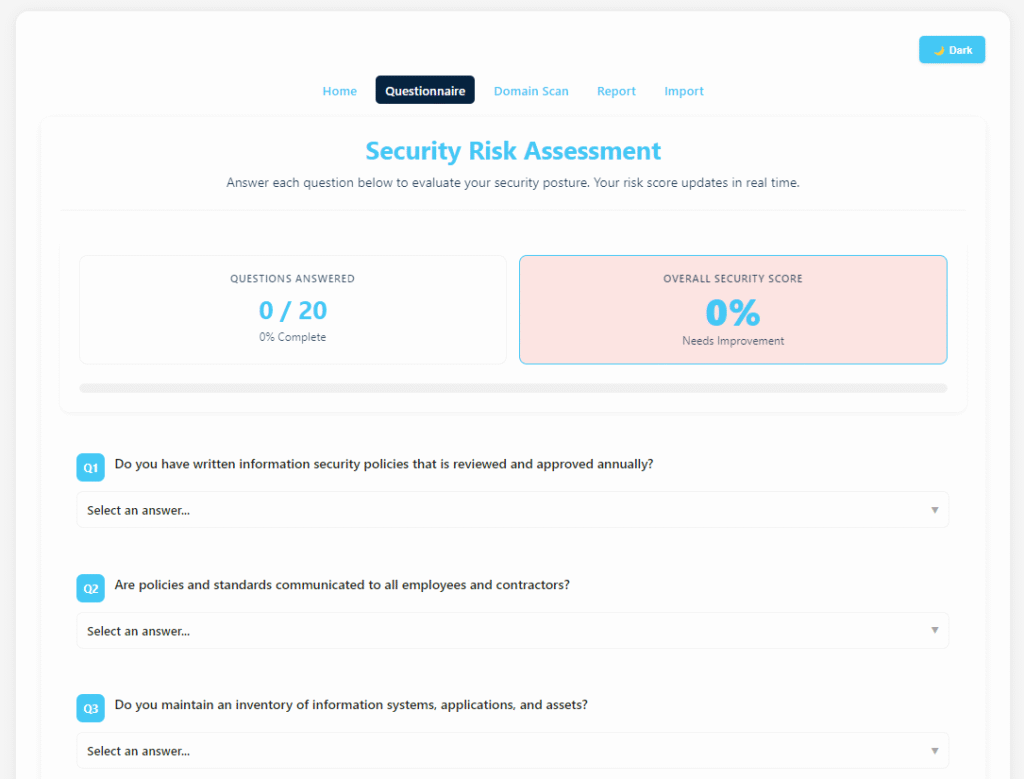Click the dropdown arrow on the Q1 answer field
1024x779 pixels.
pyautogui.click(x=935, y=510)
